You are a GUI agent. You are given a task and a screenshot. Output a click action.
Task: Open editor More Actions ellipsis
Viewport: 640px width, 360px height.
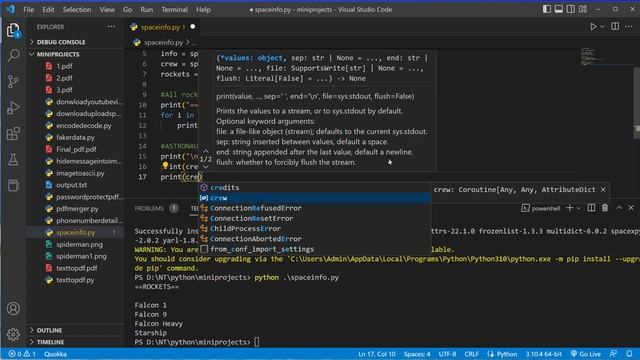click(x=629, y=27)
